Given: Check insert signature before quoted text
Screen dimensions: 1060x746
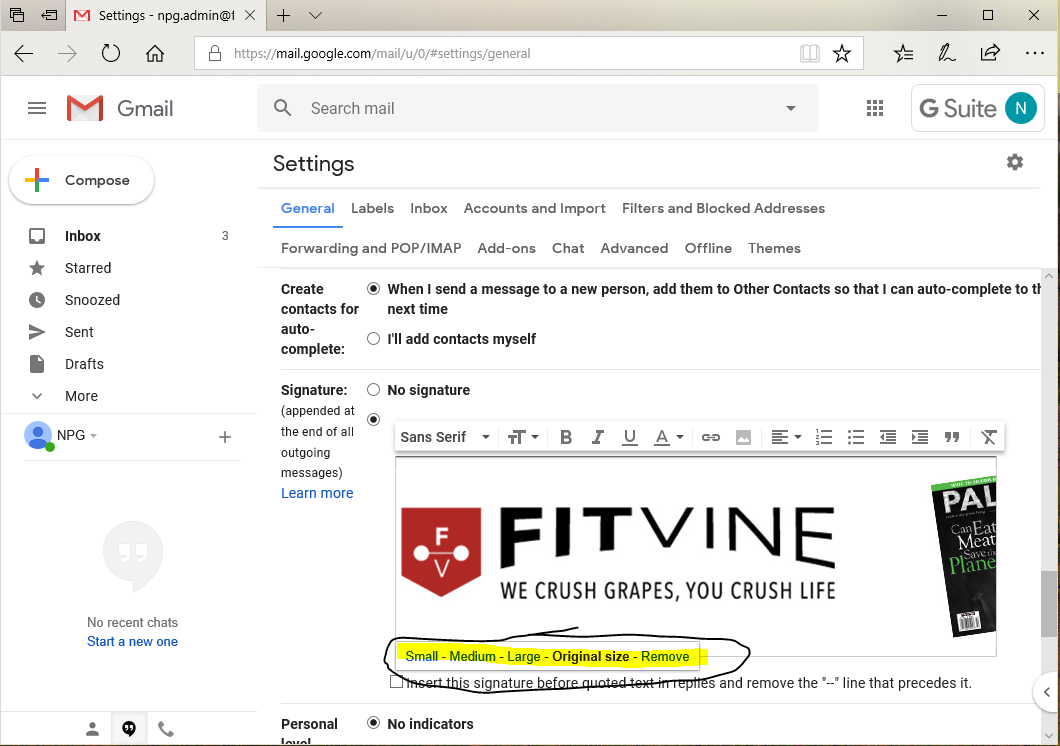Looking at the screenshot, I should pos(397,682).
